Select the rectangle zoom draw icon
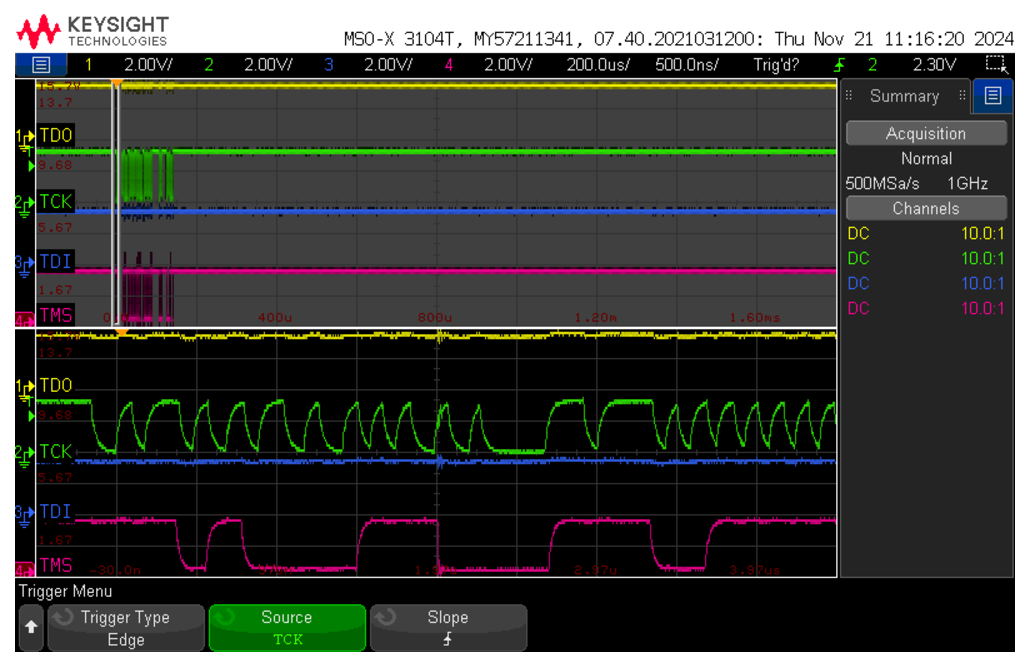 pos(996,64)
